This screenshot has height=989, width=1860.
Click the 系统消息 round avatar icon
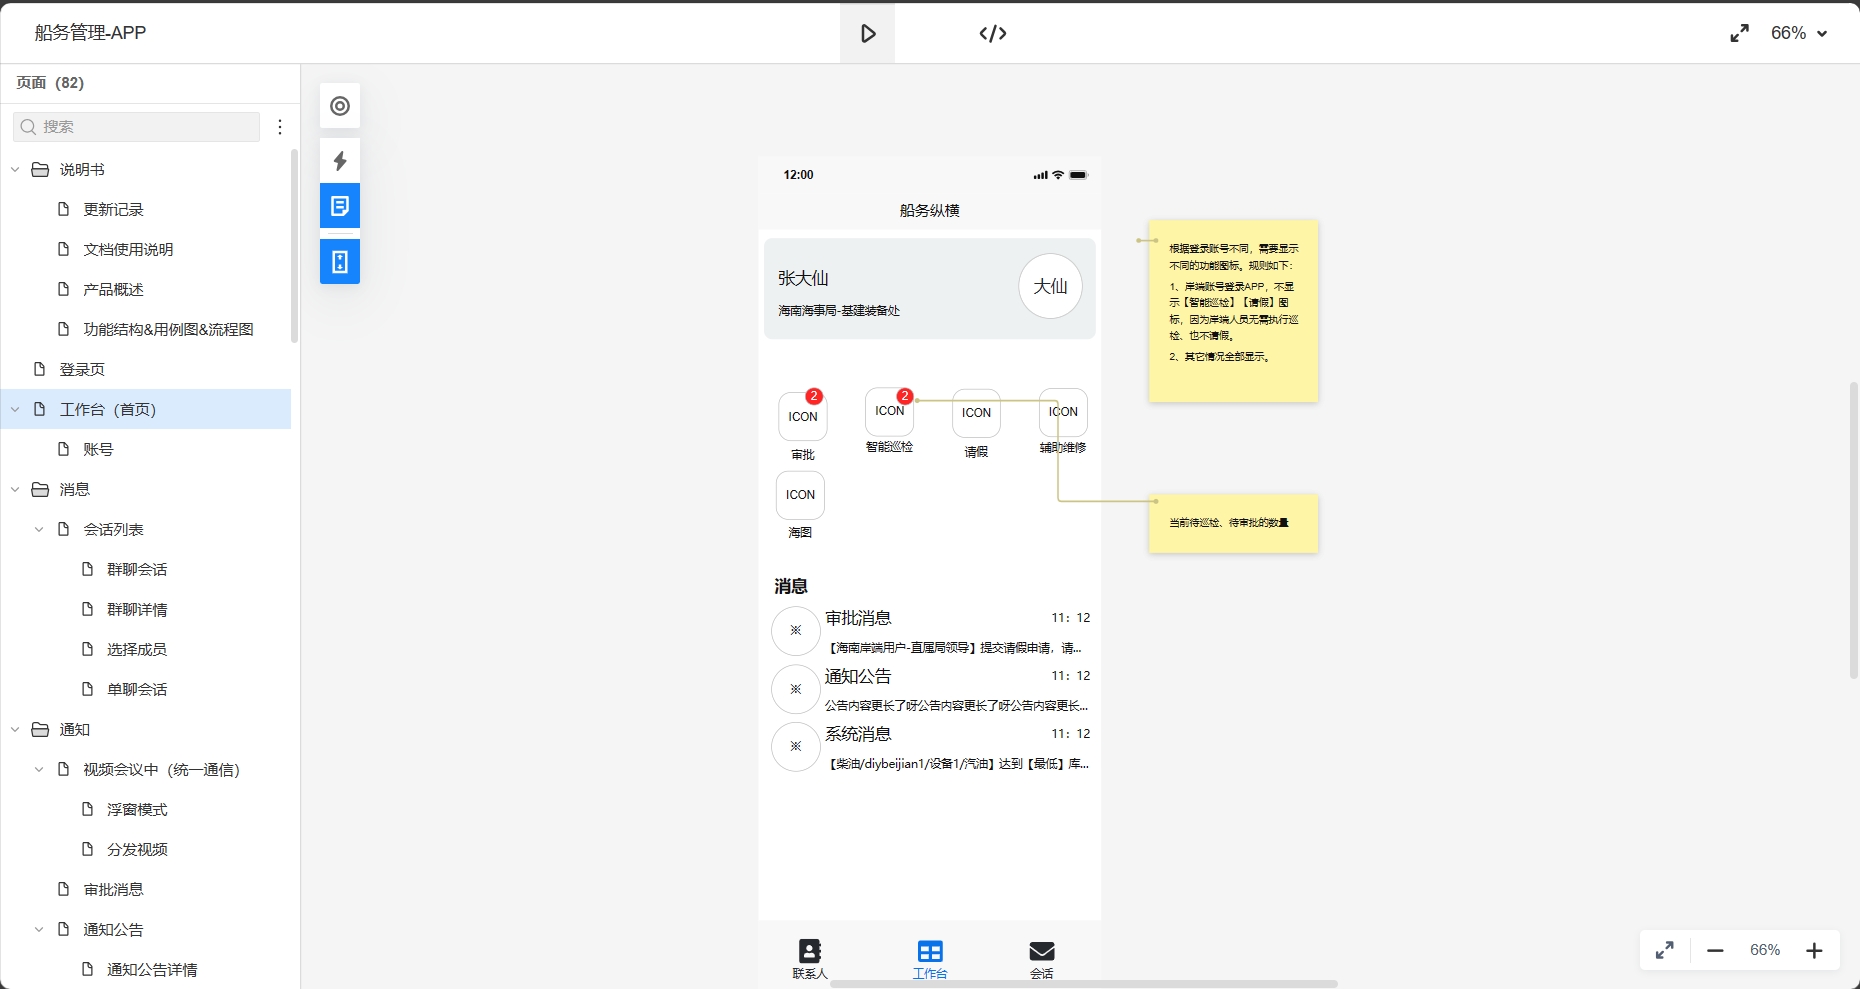[x=796, y=747]
